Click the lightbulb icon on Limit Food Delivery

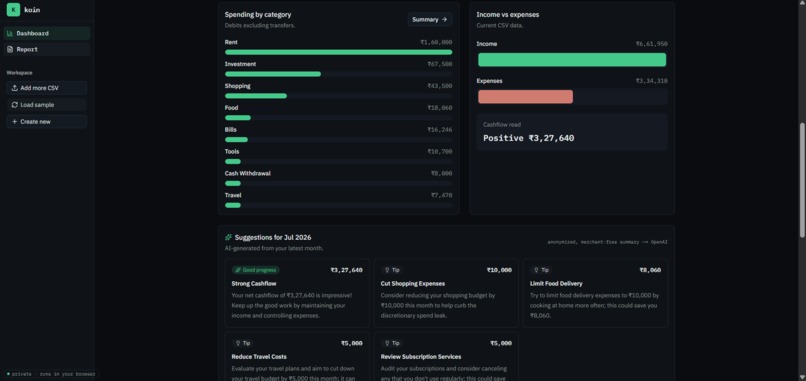[536, 270]
